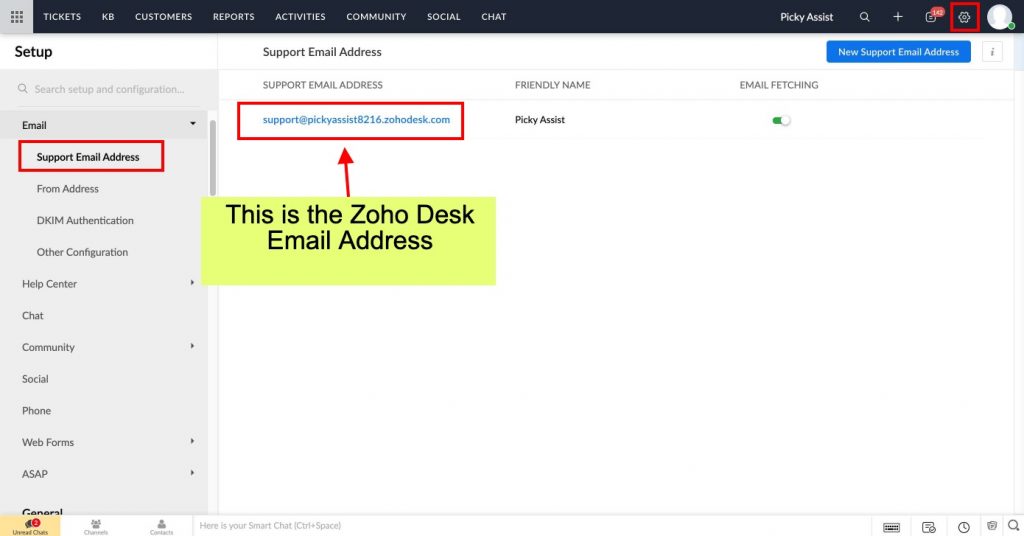The width and height of the screenshot is (1024, 536).
Task: Click the clock history icon in bottom bar
Action: (x=963, y=527)
